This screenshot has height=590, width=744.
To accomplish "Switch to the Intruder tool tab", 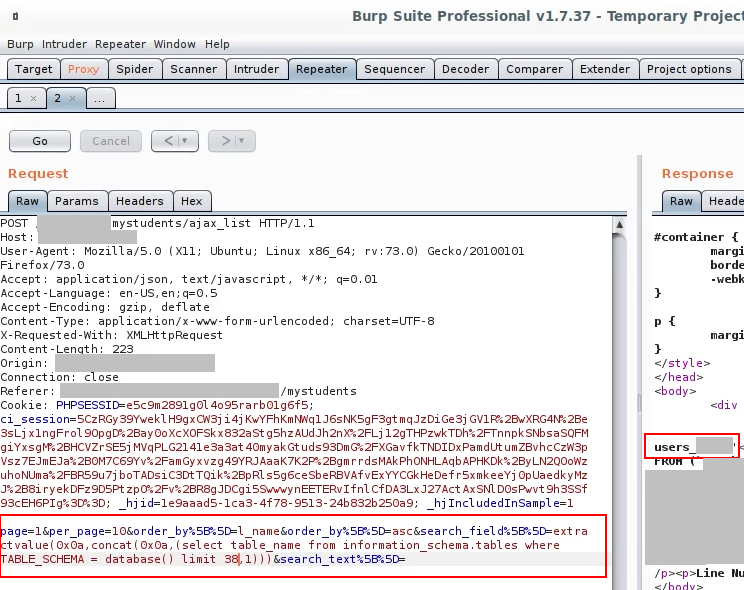I will tap(256, 69).
